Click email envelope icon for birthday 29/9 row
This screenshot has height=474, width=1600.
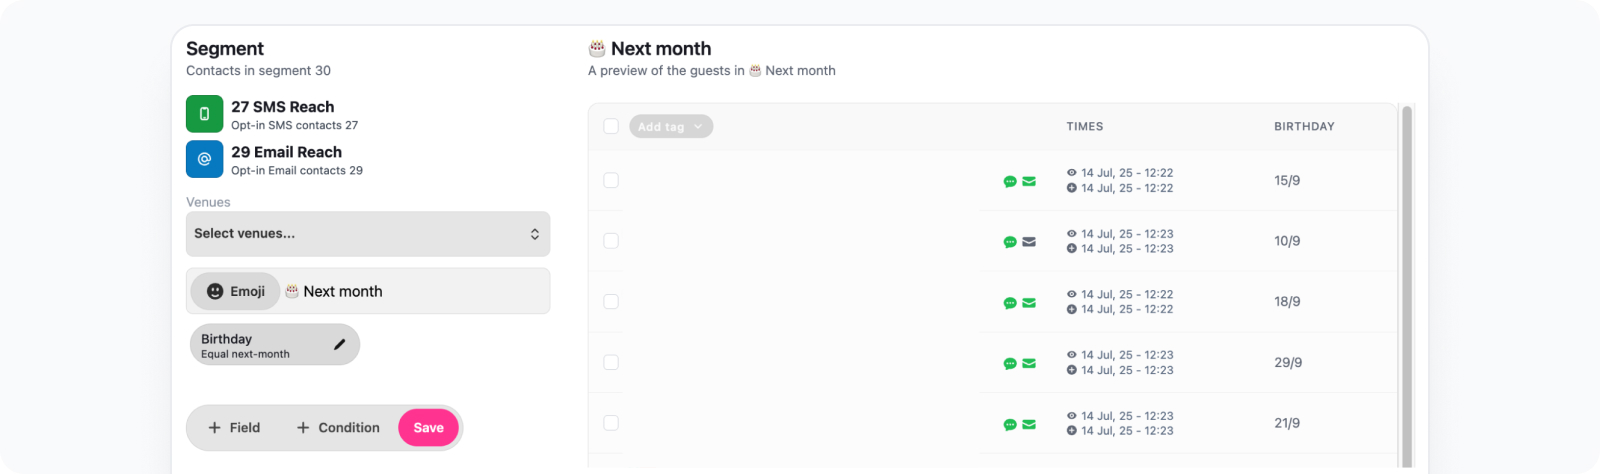pyautogui.click(x=1029, y=364)
